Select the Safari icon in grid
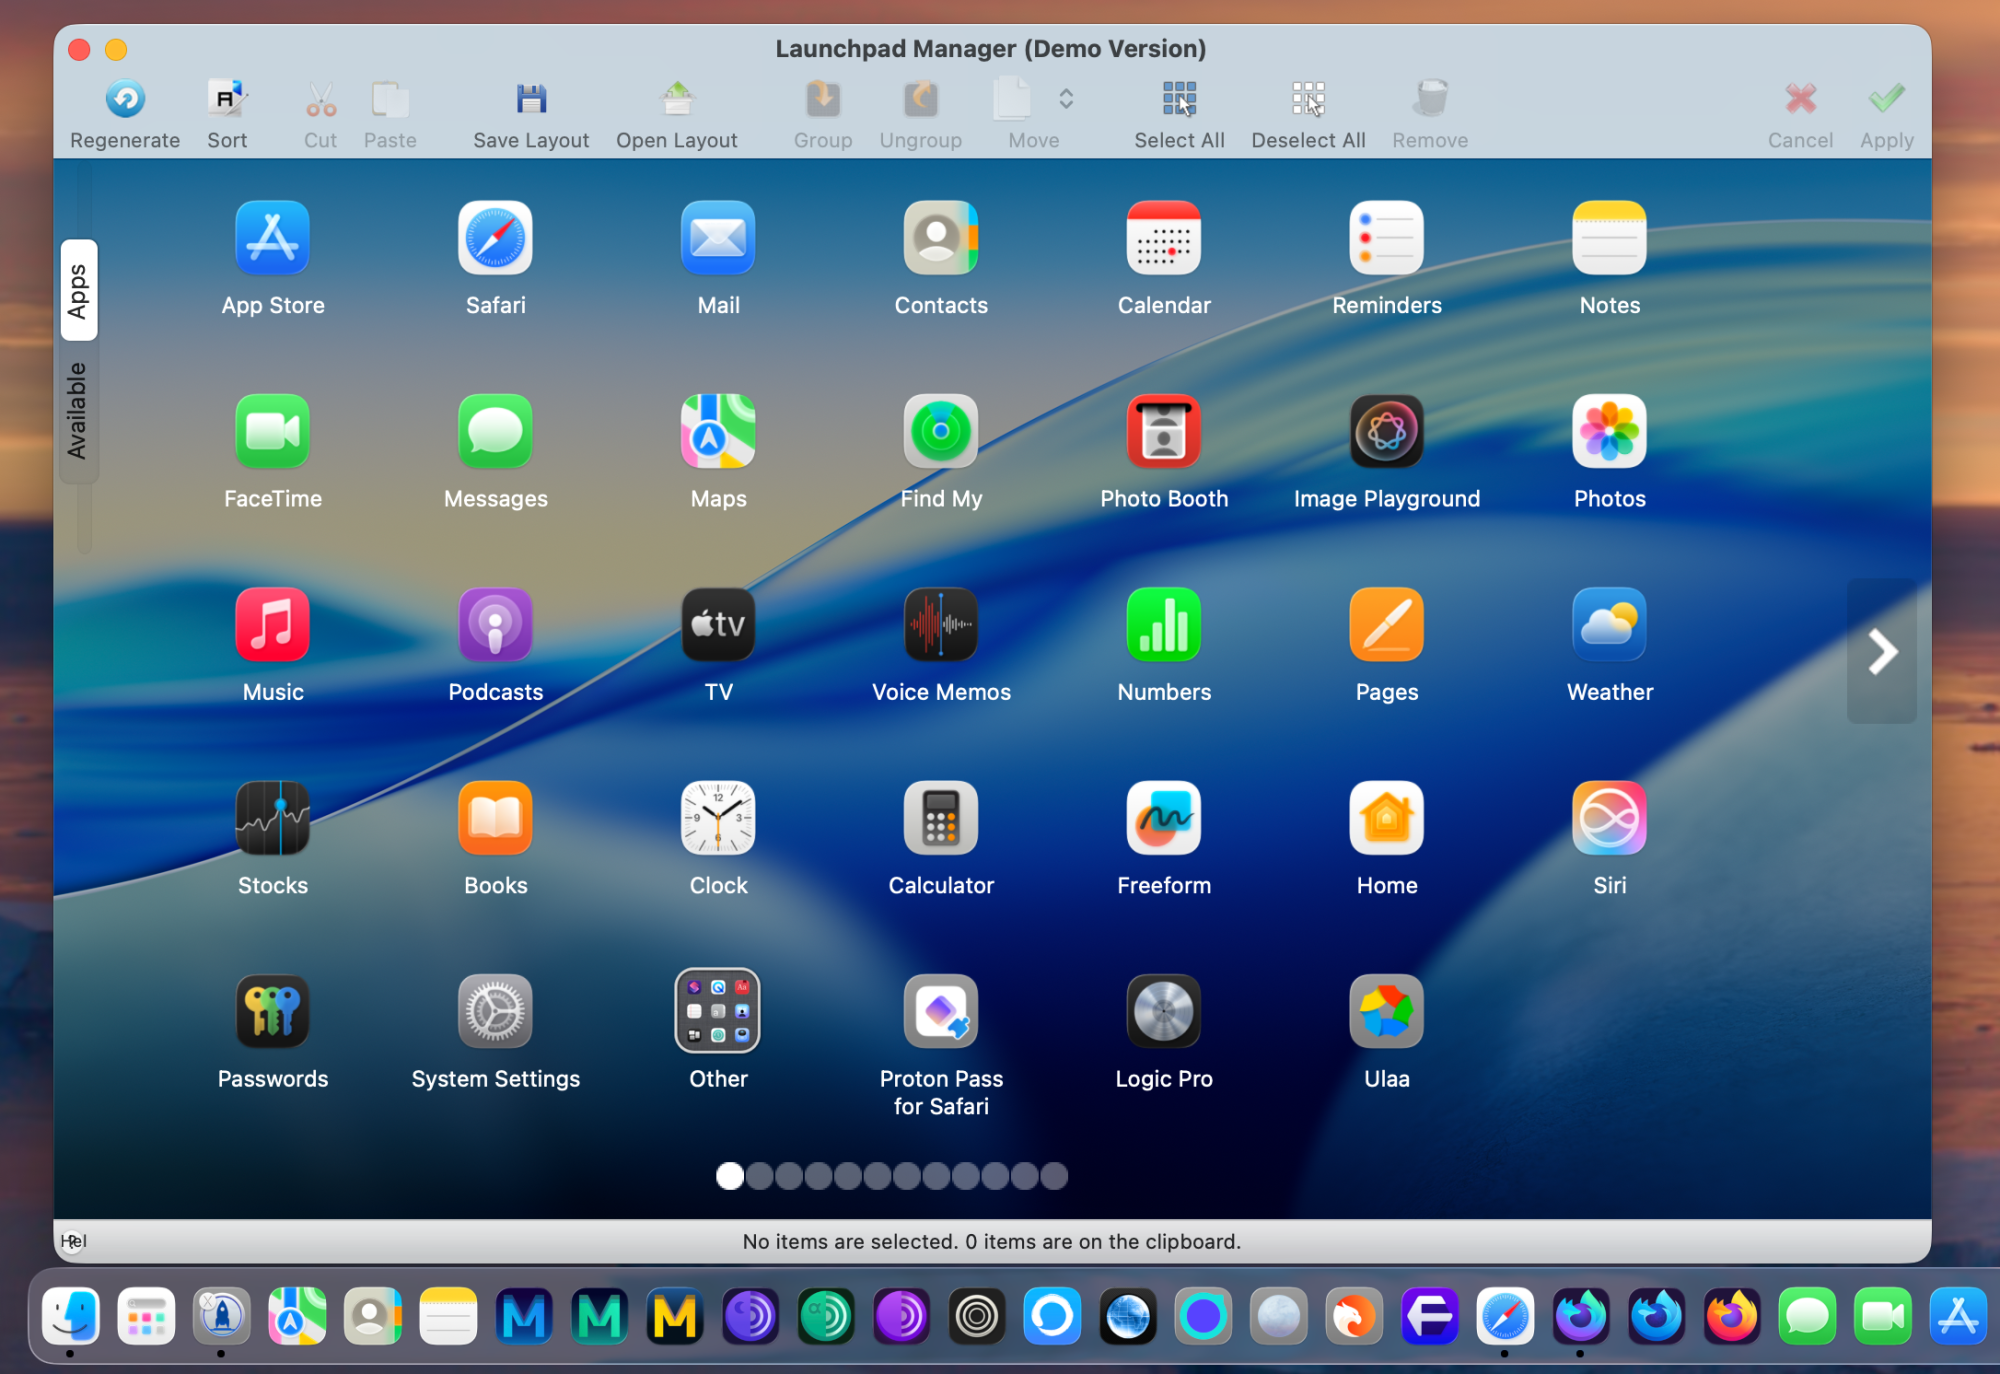This screenshot has height=1374, width=2000. tap(495, 238)
